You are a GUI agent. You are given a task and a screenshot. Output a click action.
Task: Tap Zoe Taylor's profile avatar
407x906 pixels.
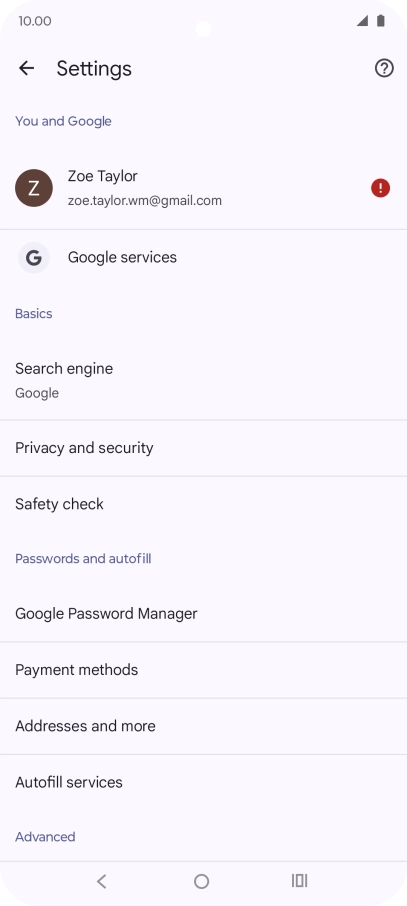[34, 188]
